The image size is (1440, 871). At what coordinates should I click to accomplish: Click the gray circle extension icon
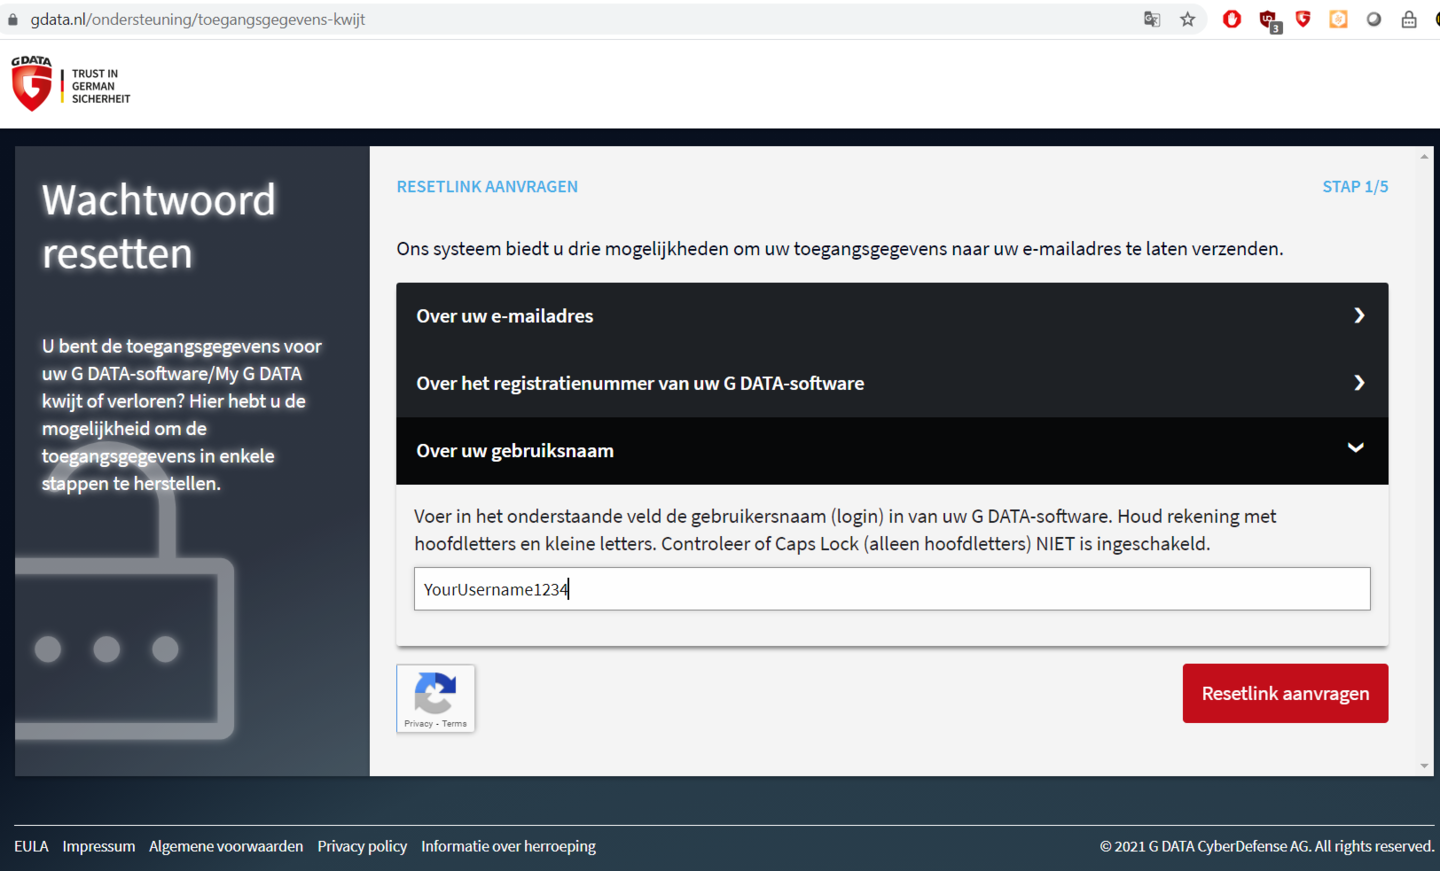coord(1374,19)
